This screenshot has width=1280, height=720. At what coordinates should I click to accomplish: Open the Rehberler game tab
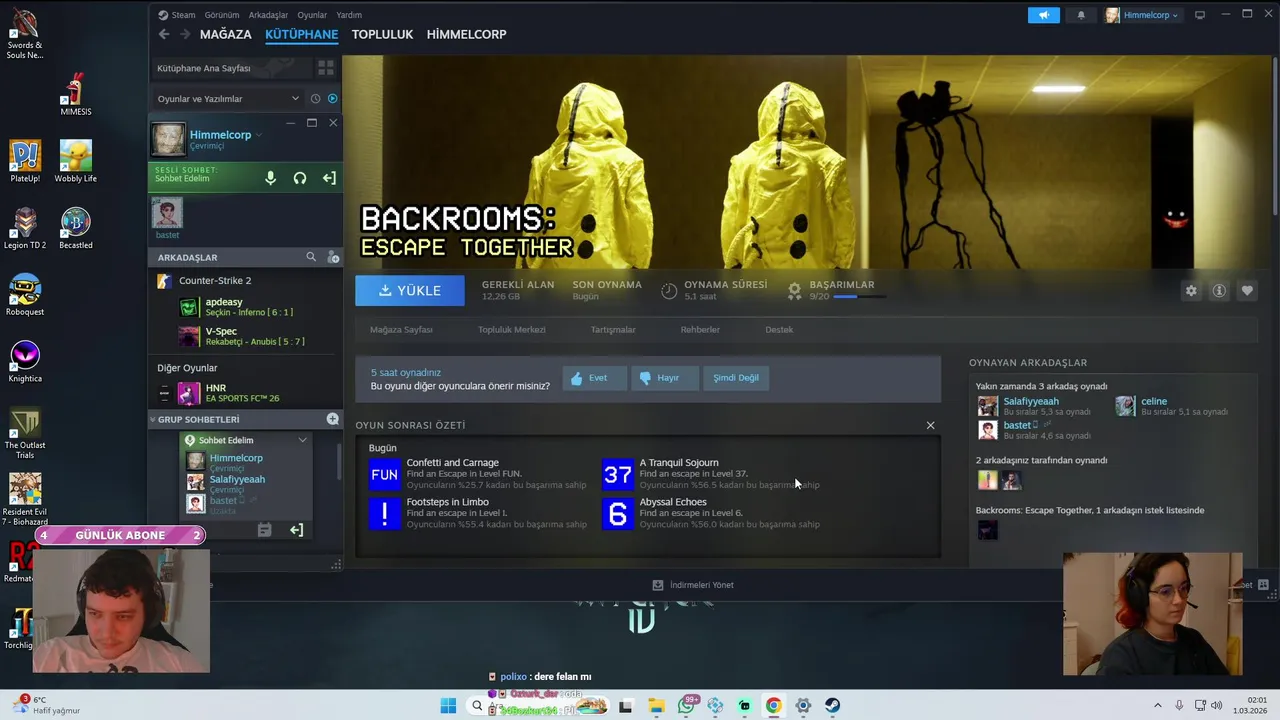[700, 329]
